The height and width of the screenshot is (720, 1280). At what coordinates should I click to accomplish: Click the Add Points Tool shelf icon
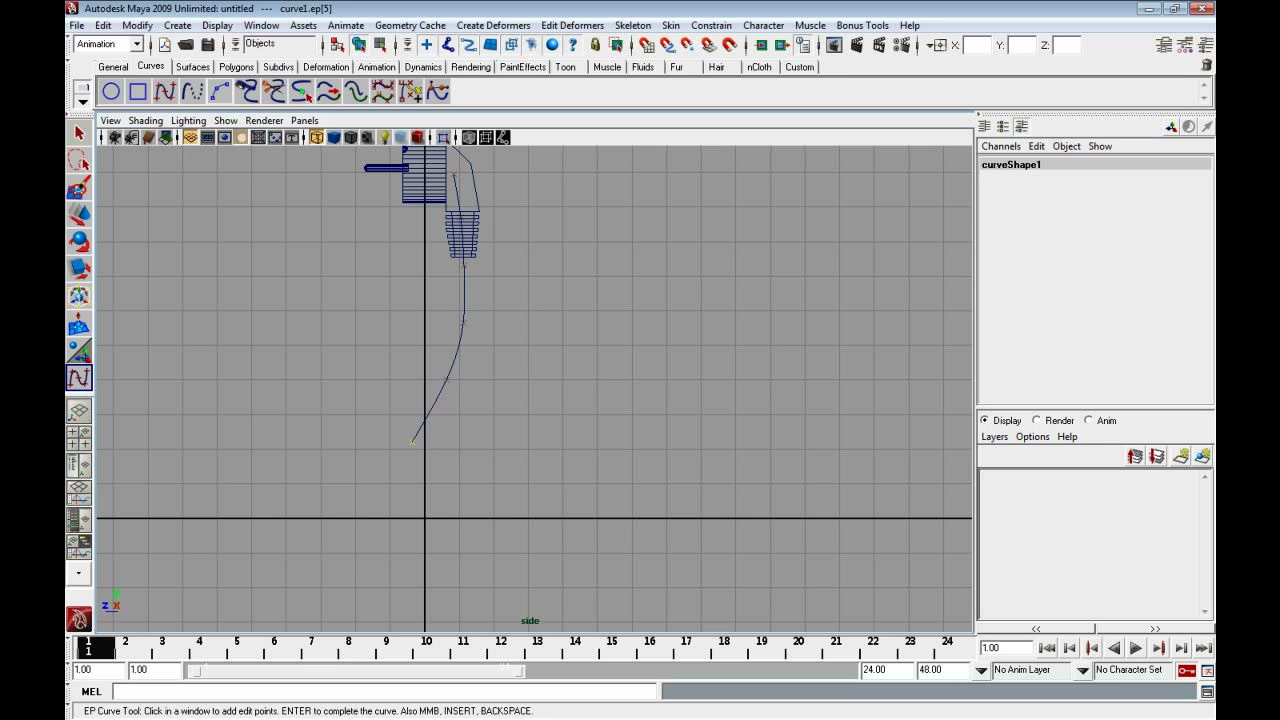(410, 92)
